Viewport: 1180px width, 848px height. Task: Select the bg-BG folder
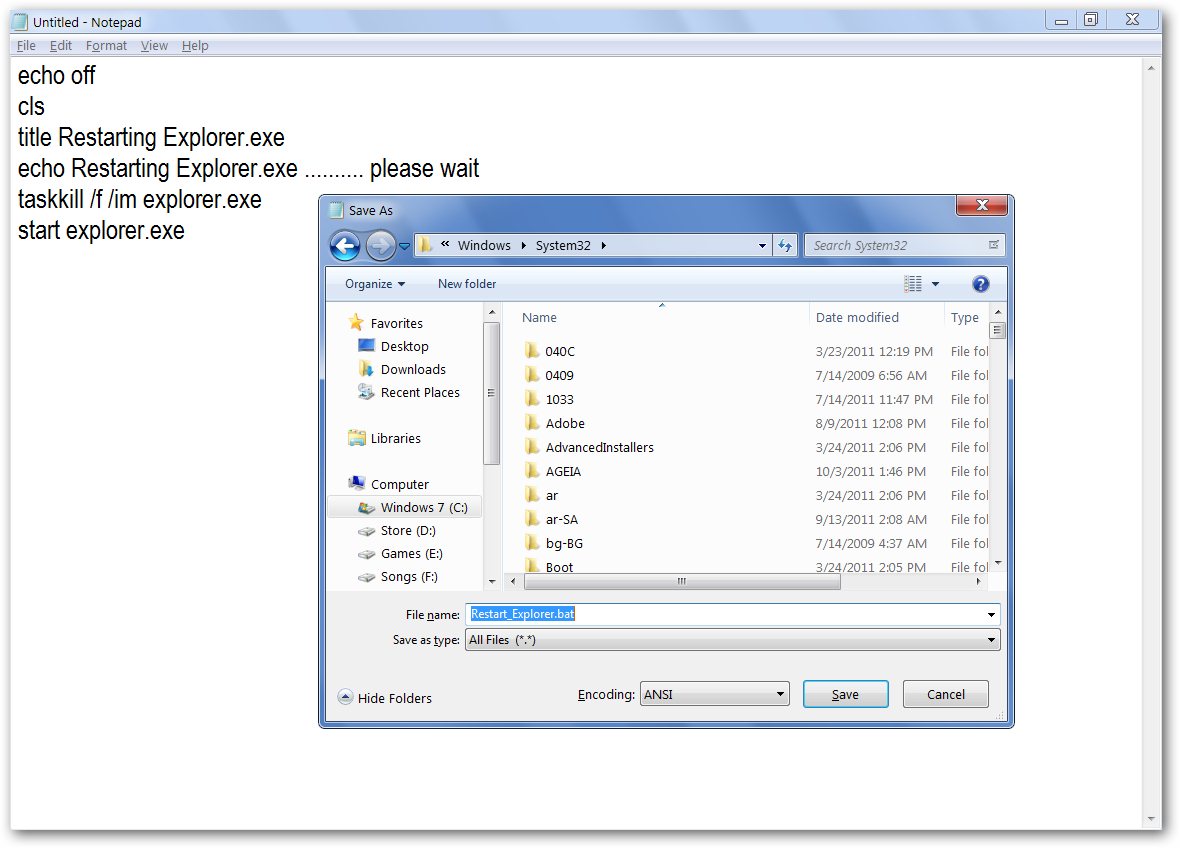[554, 543]
